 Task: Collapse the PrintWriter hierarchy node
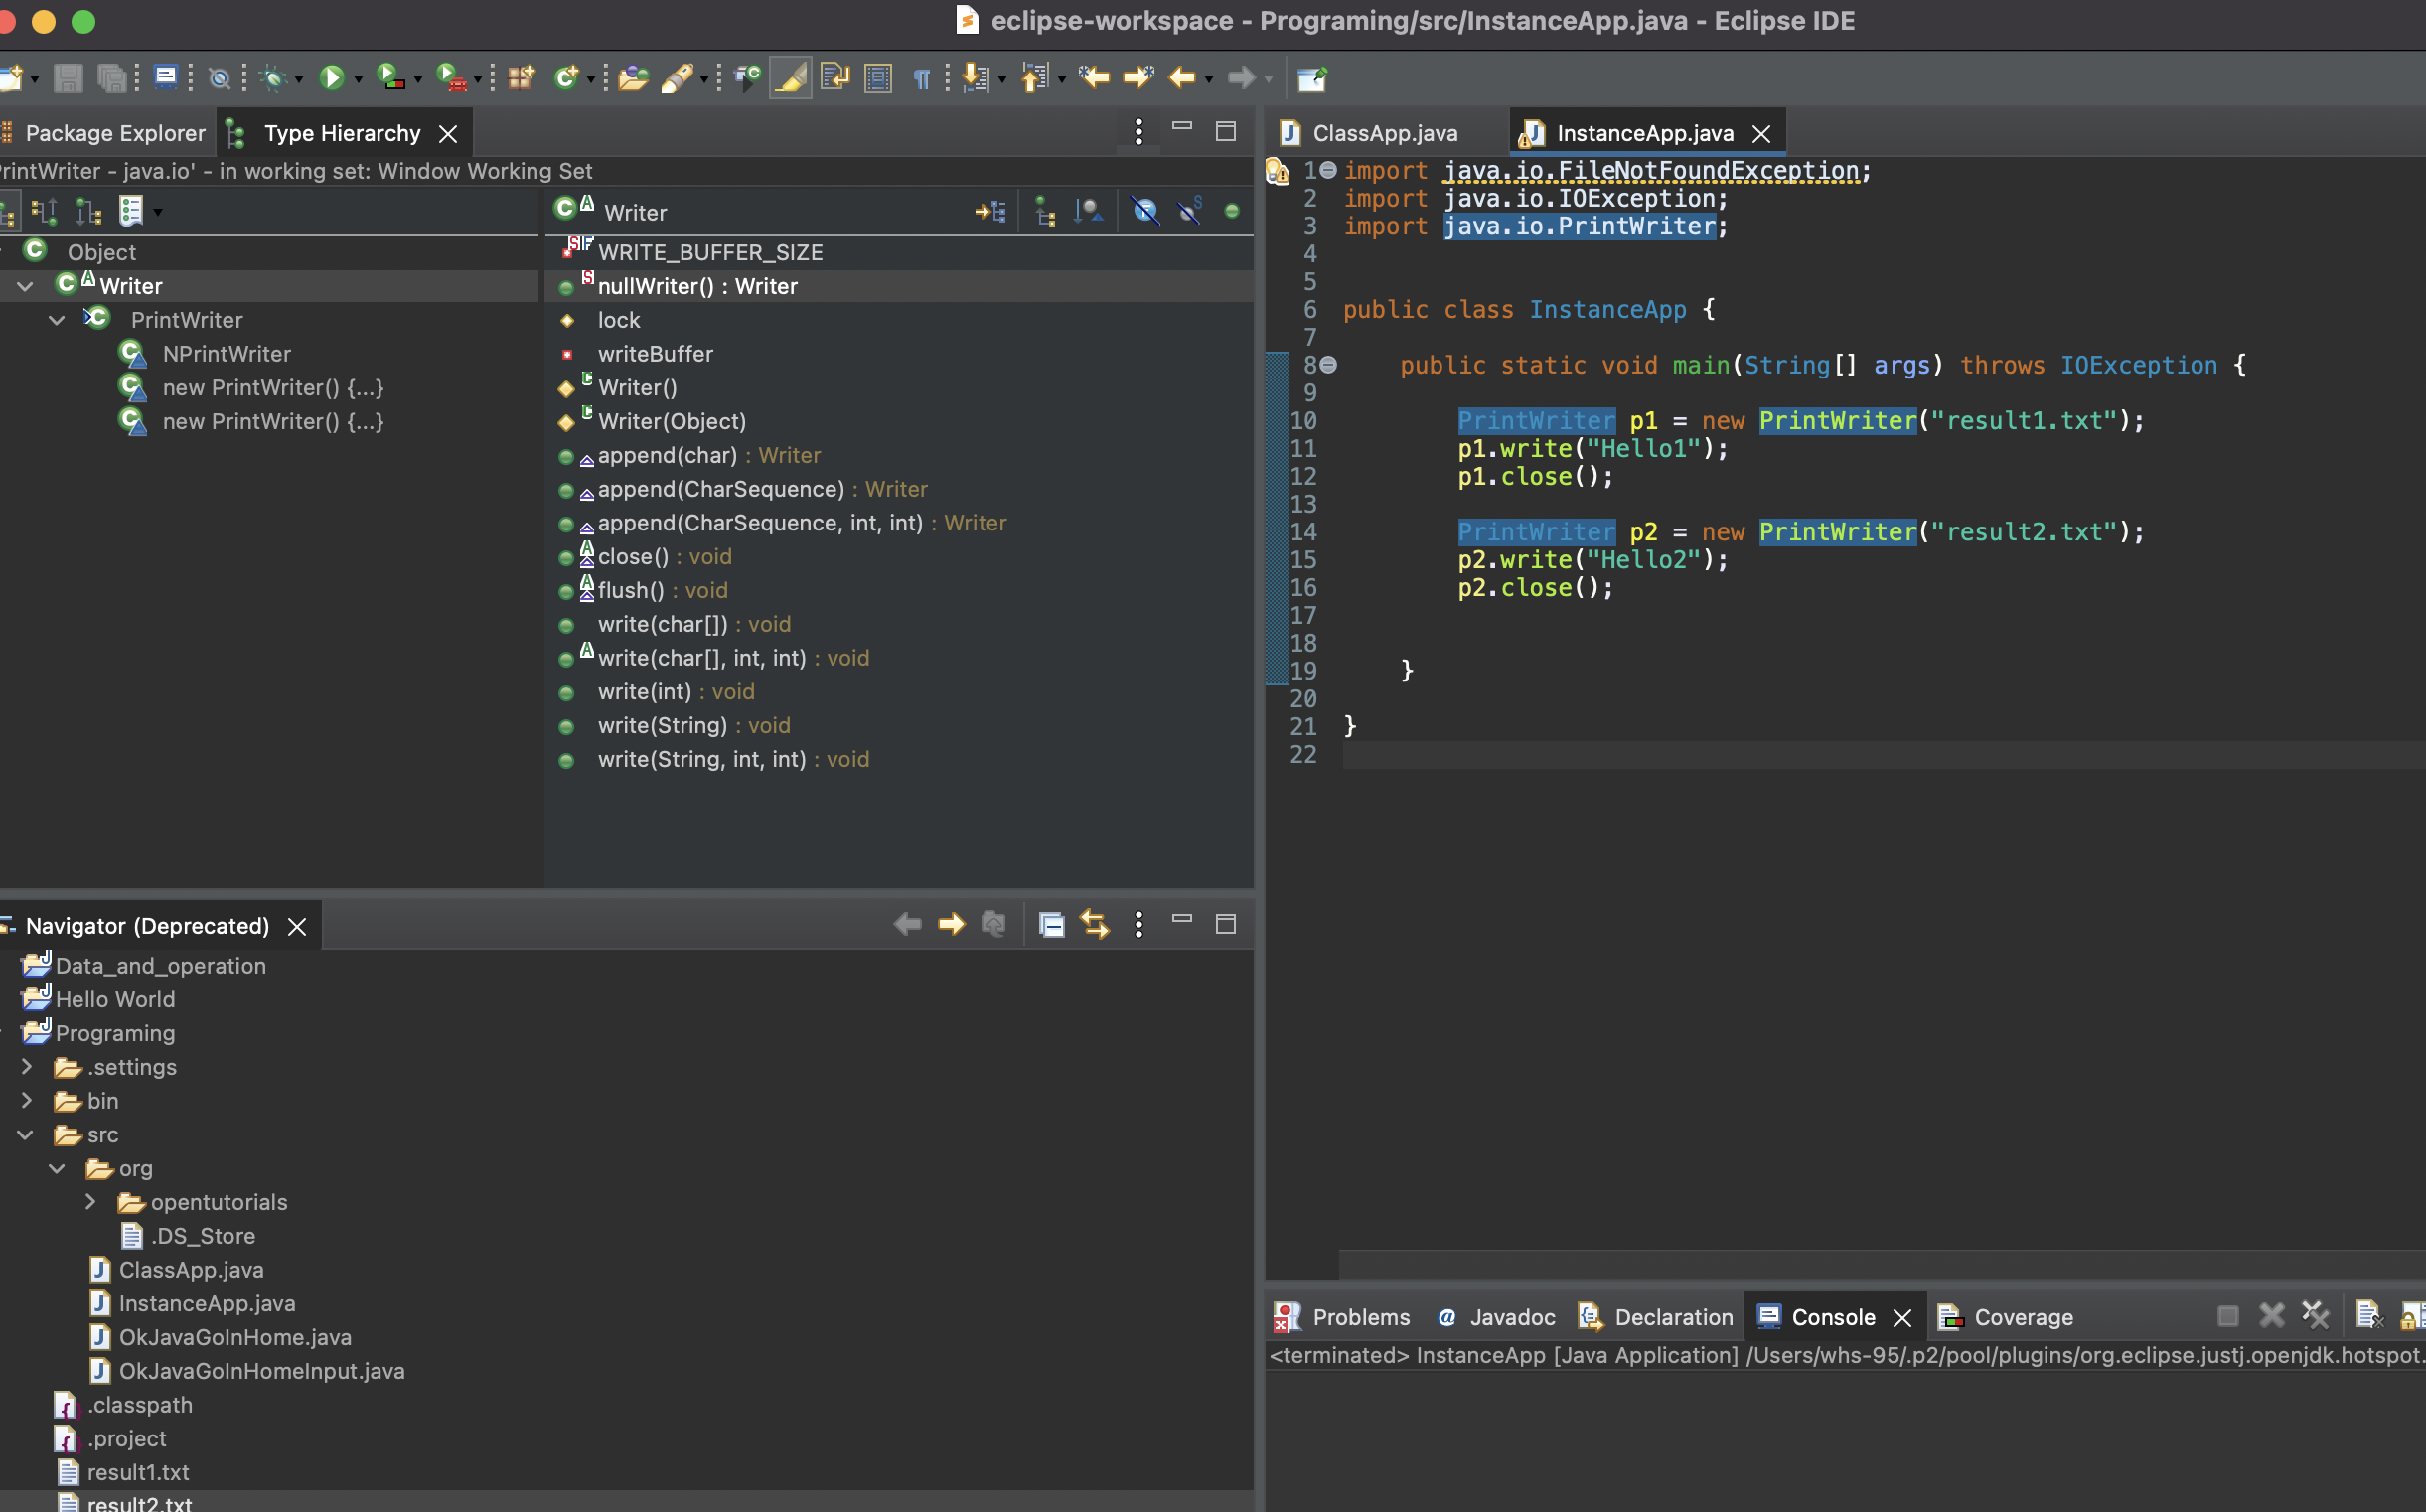click(57, 320)
